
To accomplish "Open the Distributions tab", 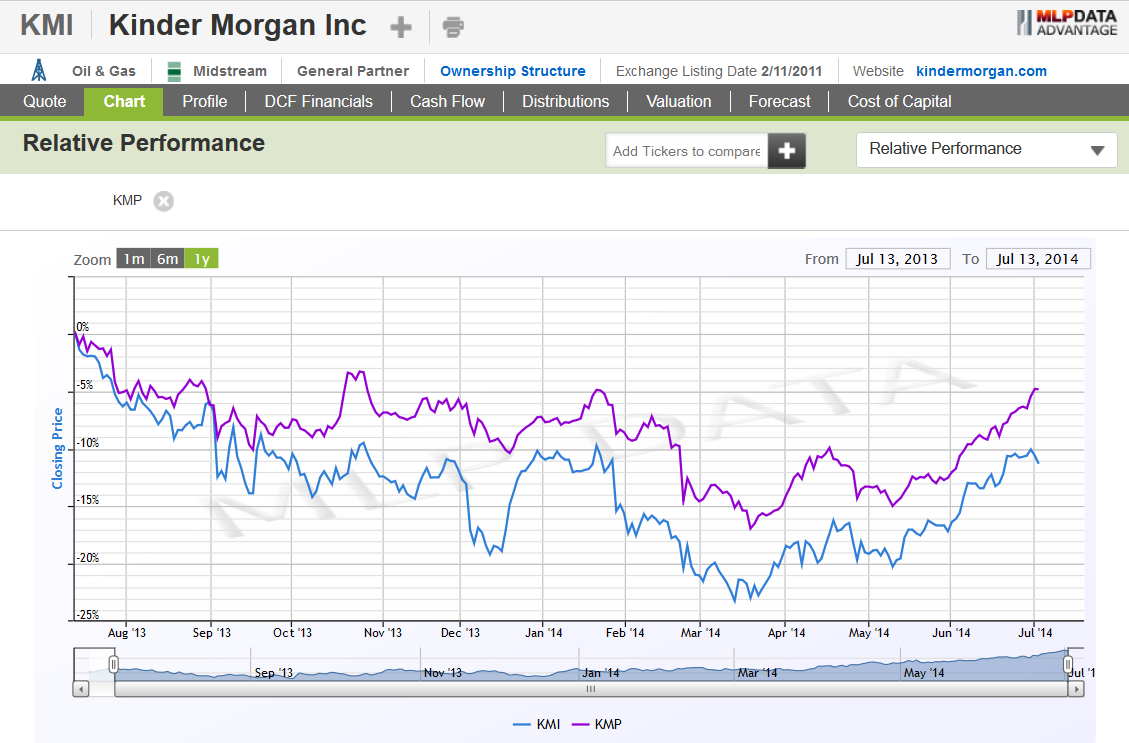I will click(x=565, y=101).
